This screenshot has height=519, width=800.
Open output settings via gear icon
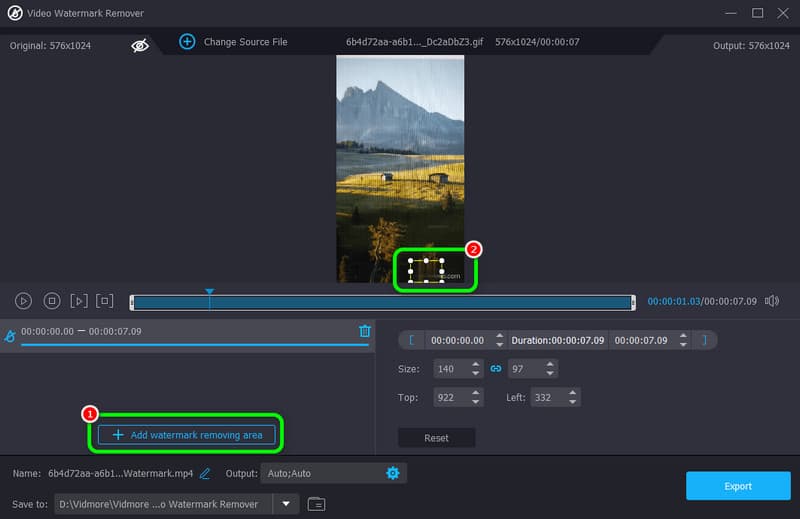point(393,473)
